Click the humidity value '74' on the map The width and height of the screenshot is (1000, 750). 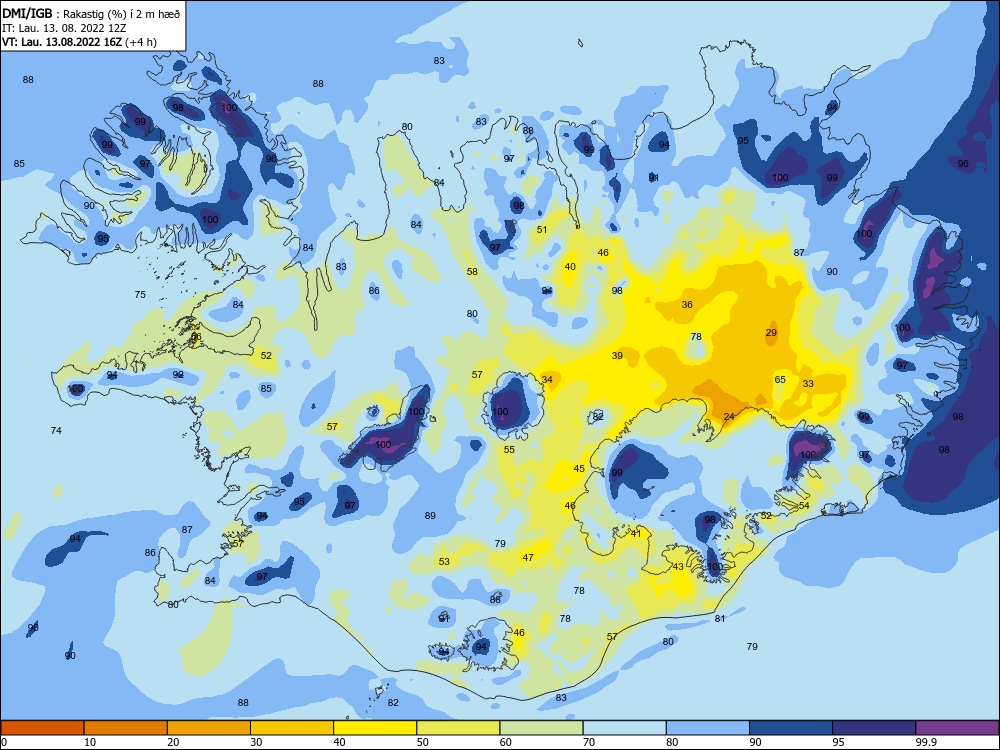(x=56, y=430)
